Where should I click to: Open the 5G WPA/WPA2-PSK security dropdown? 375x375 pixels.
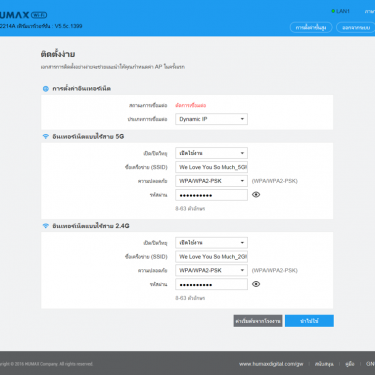[x=211, y=181]
